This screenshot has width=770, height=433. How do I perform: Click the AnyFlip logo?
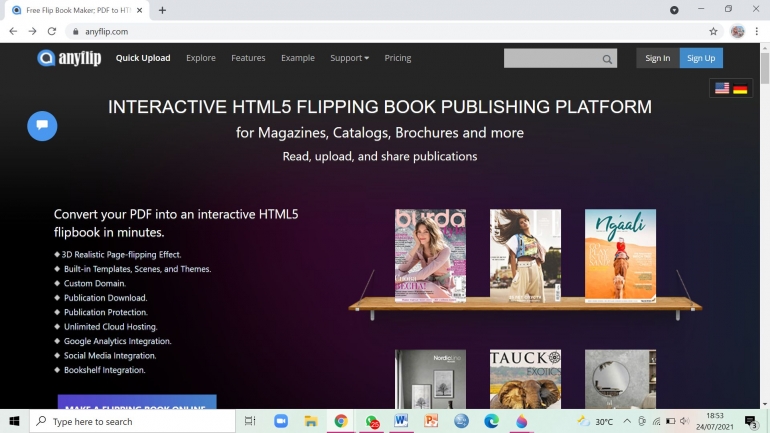tap(69, 58)
